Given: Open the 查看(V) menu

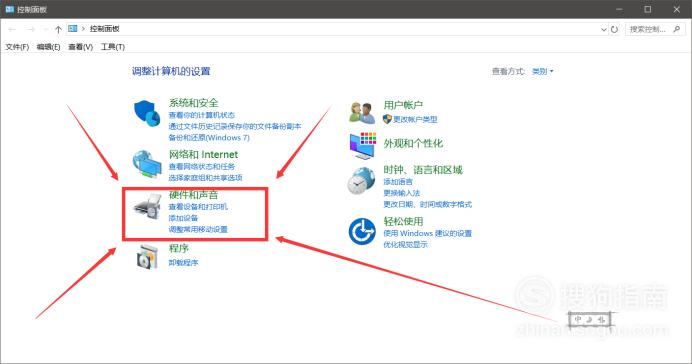Looking at the screenshot, I should pos(80,47).
